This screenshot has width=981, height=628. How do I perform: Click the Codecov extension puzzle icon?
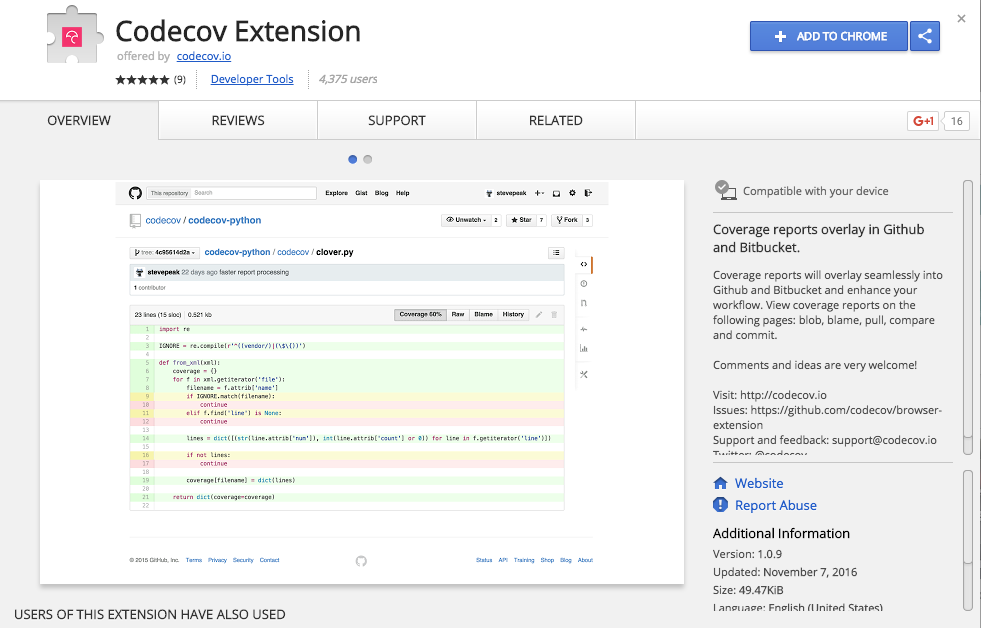[x=74, y=39]
